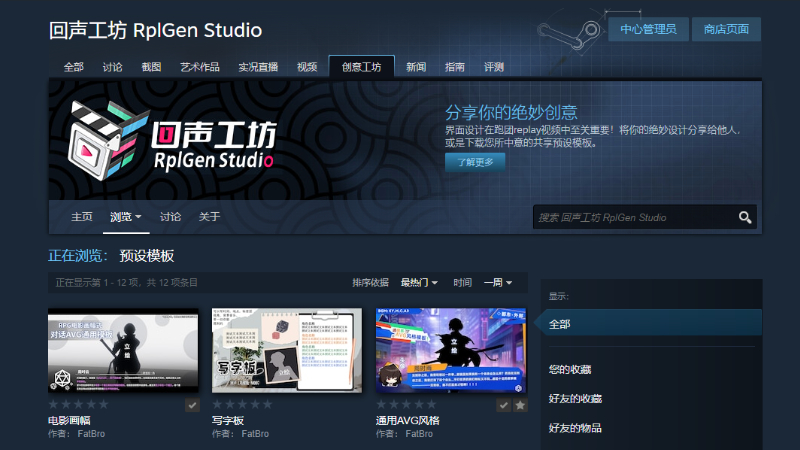Screen dimensions: 800x450
Task: Open the 商店页面 button
Action: click(726, 29)
